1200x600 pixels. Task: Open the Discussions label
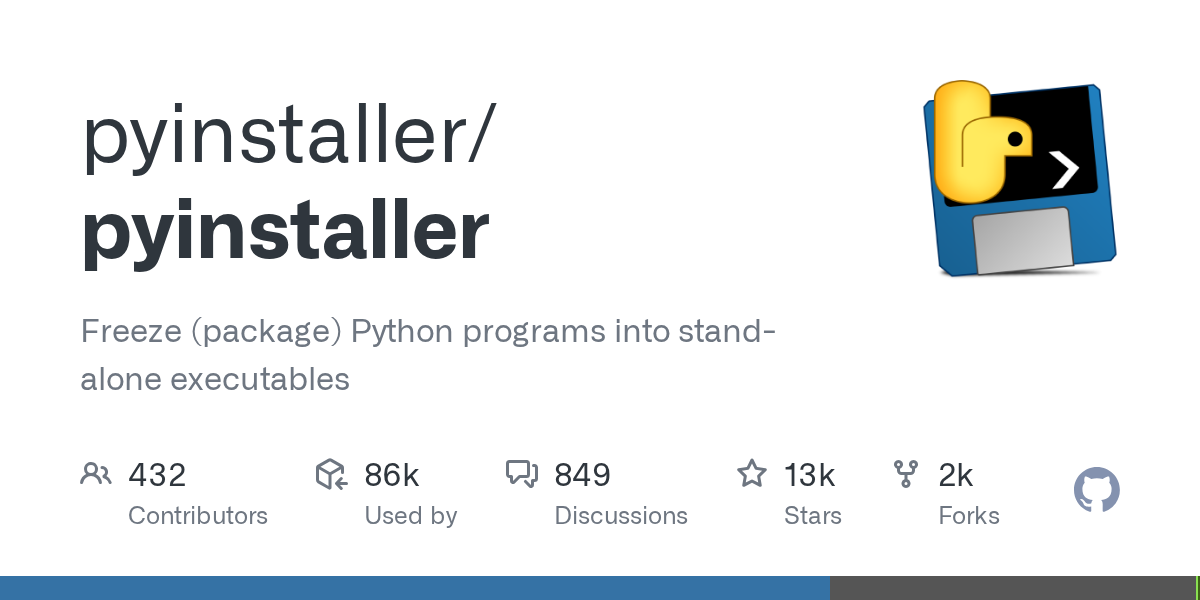(x=621, y=516)
